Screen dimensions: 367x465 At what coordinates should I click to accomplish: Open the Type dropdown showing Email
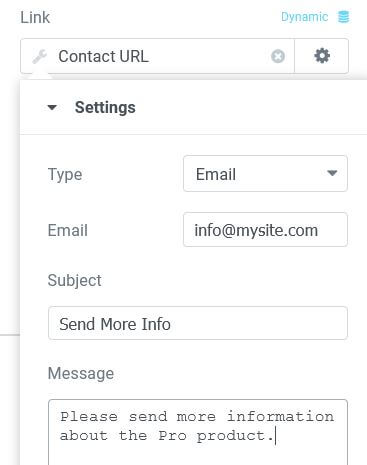pyautogui.click(x=265, y=174)
